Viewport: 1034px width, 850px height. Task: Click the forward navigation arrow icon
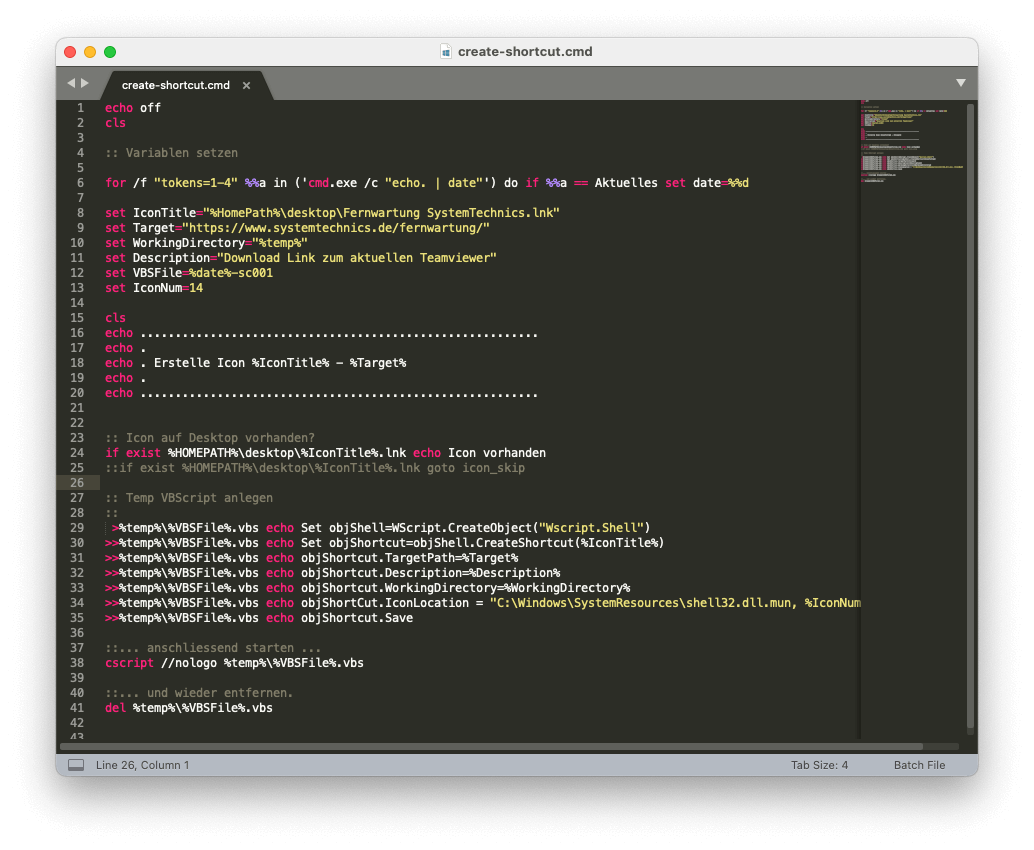[x=85, y=83]
